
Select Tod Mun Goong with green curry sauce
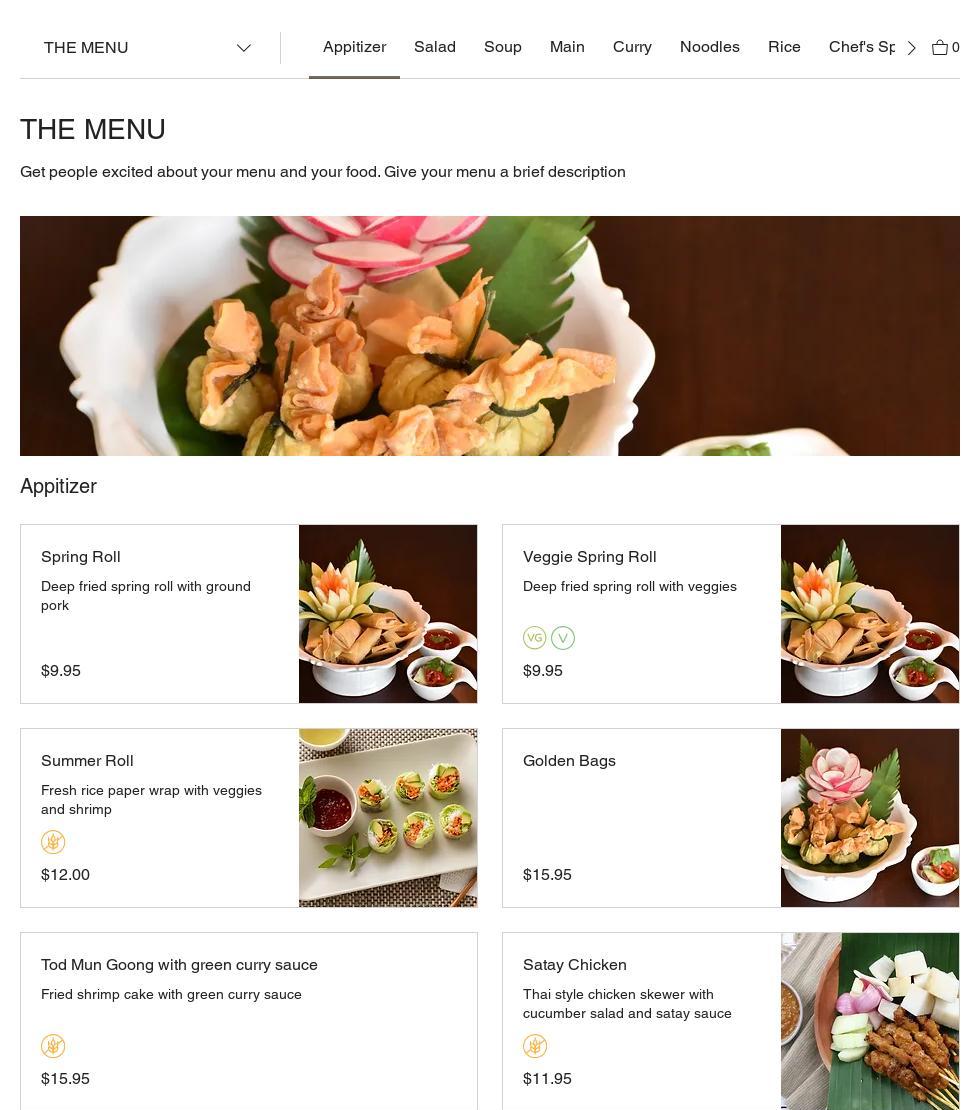tap(179, 965)
